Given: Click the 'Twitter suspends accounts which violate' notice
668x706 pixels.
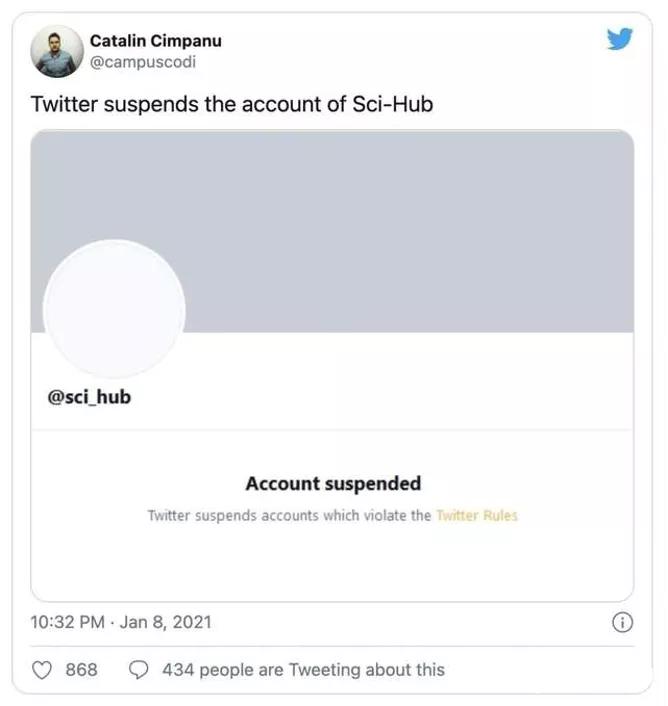Looking at the screenshot, I should [289, 516].
